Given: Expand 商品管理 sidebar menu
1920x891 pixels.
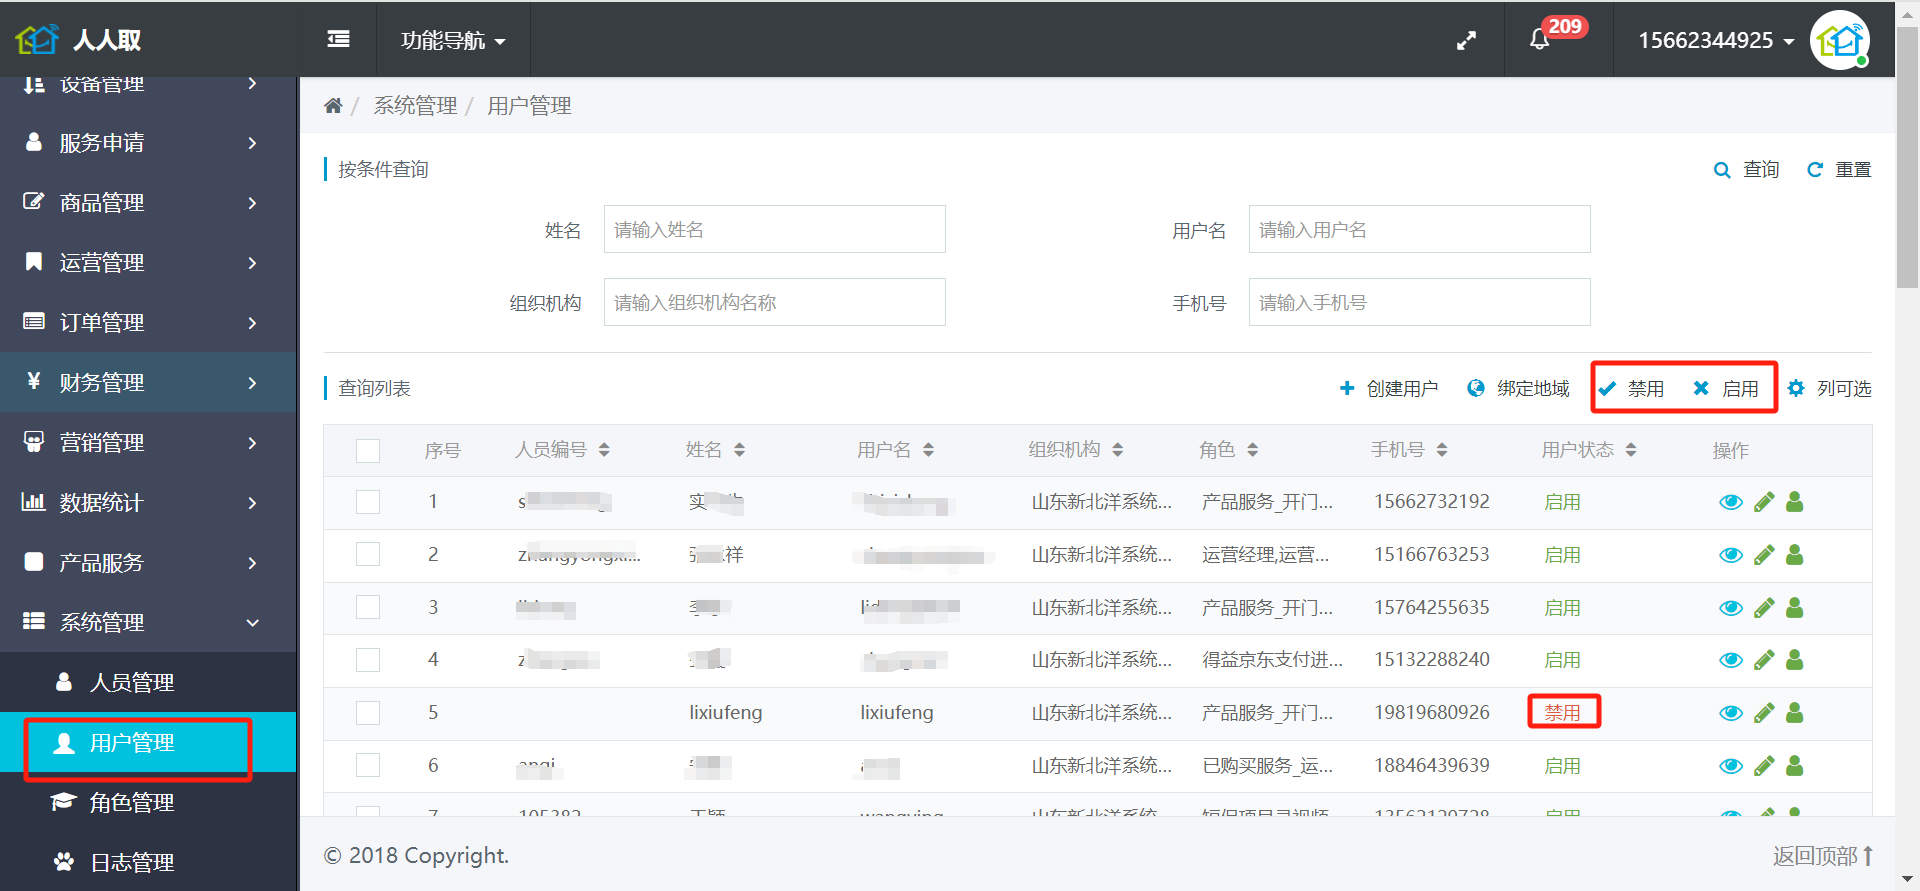Looking at the screenshot, I should point(148,202).
